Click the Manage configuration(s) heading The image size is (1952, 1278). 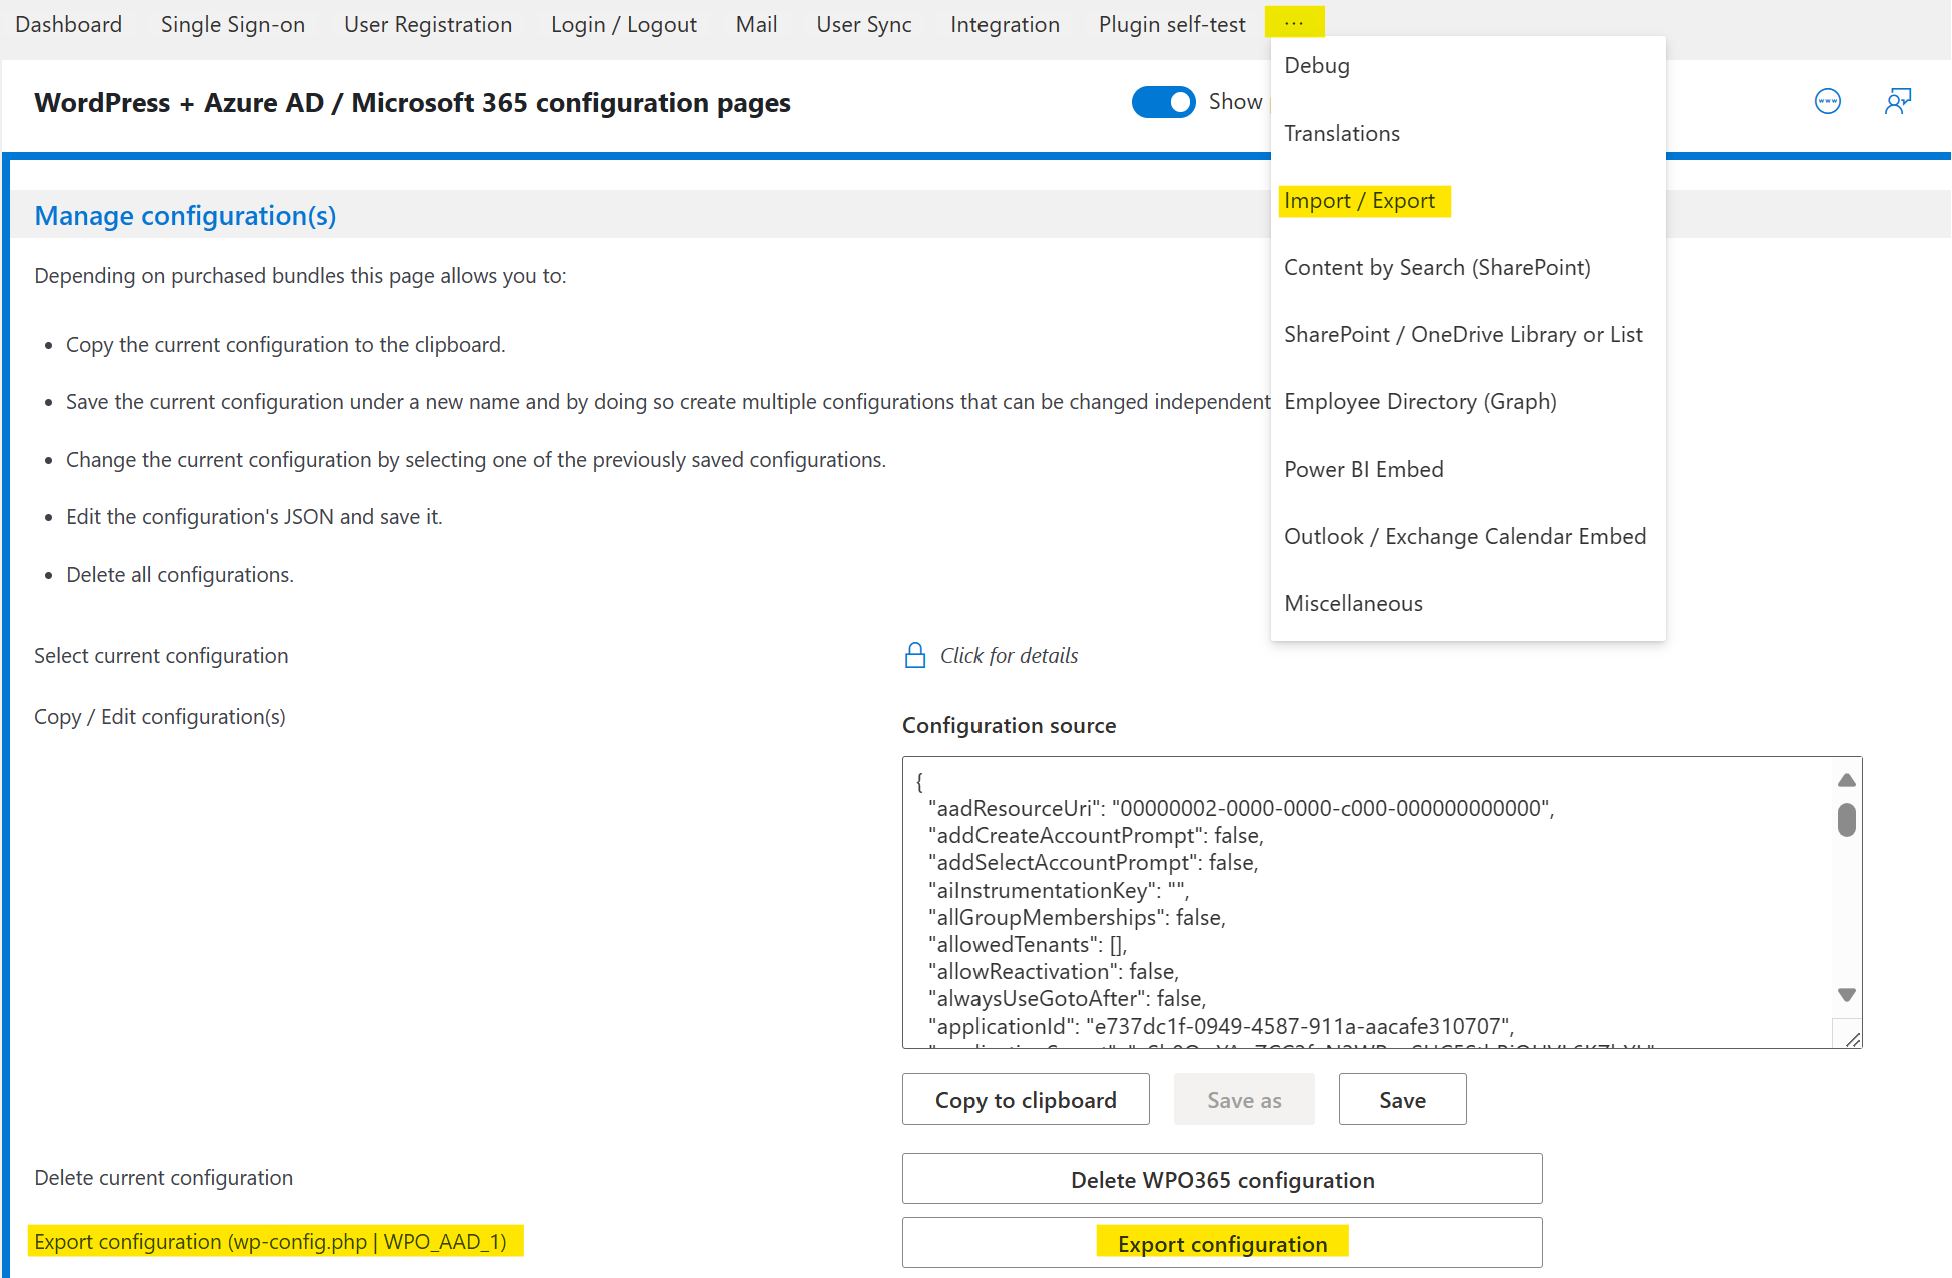(185, 215)
